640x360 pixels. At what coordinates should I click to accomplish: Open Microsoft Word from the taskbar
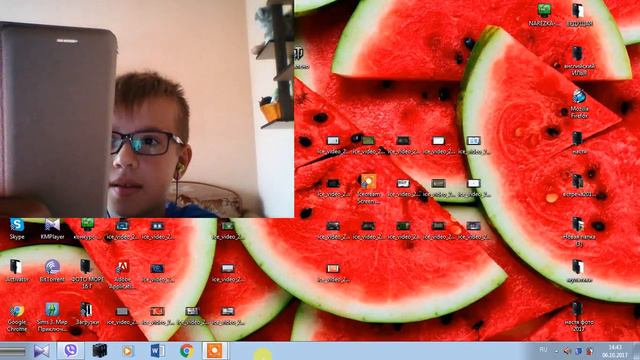click(x=157, y=351)
